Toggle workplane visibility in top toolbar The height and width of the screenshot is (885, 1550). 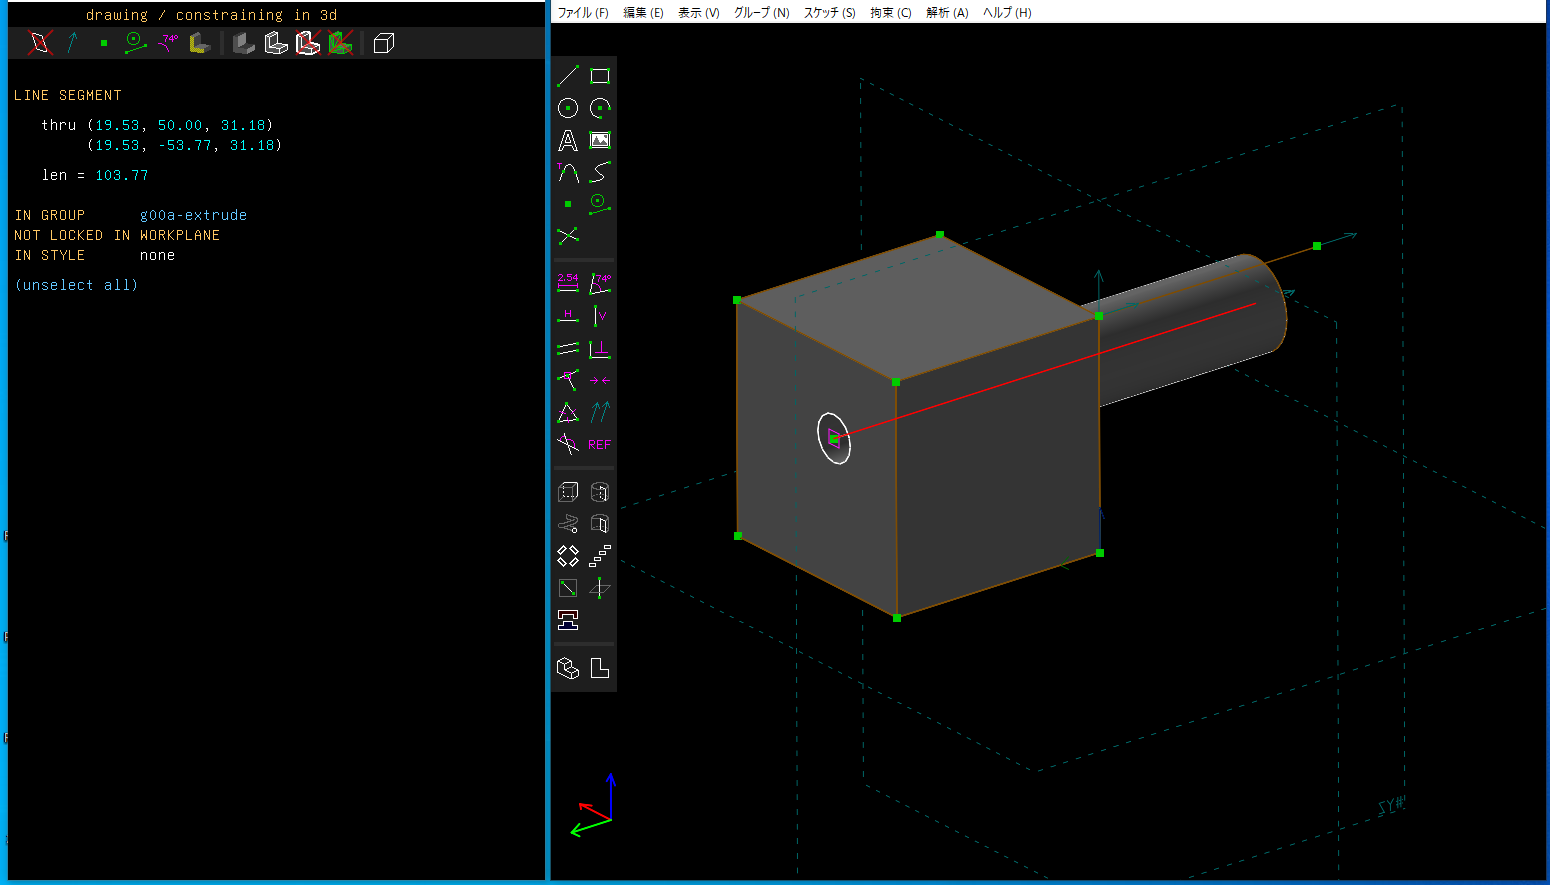point(39,43)
